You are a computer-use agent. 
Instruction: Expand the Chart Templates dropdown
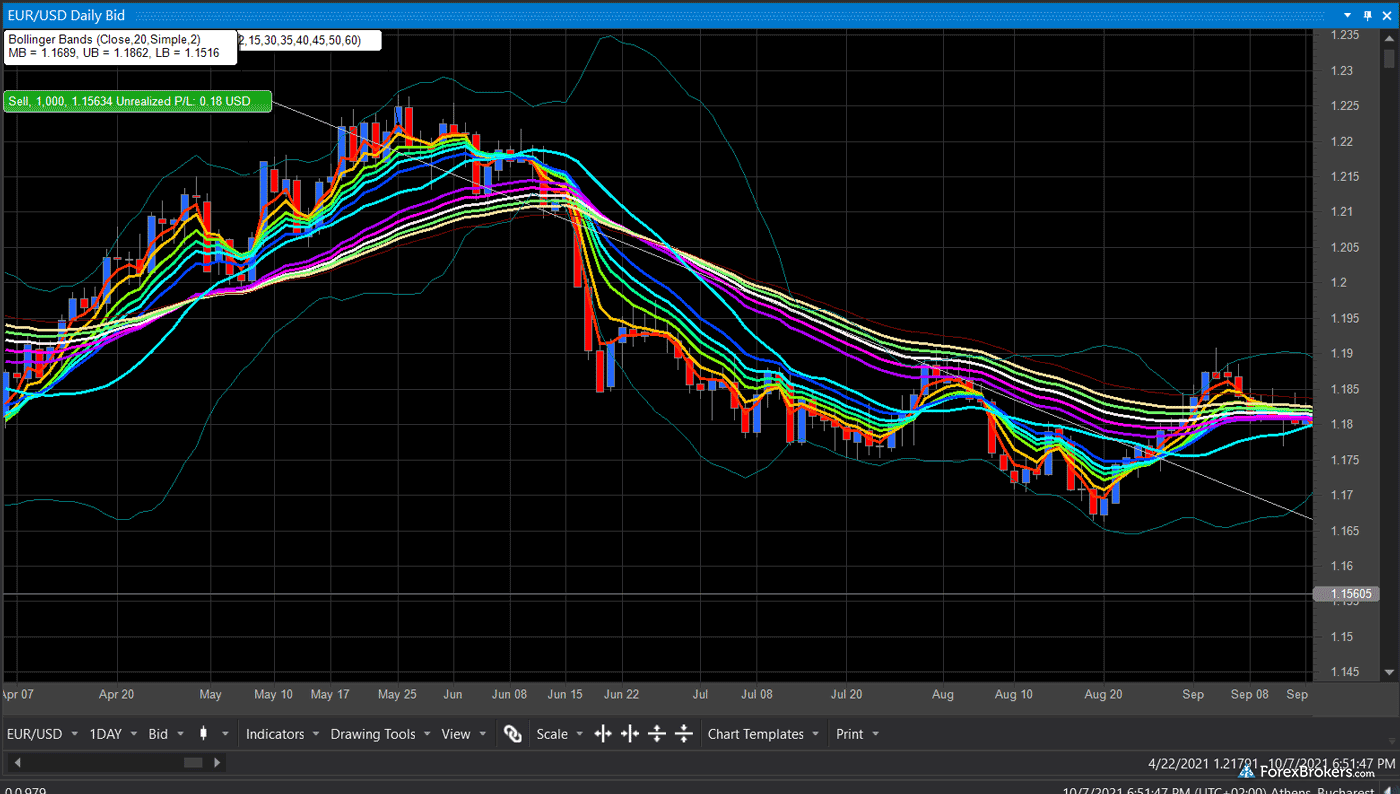[x=816, y=733]
